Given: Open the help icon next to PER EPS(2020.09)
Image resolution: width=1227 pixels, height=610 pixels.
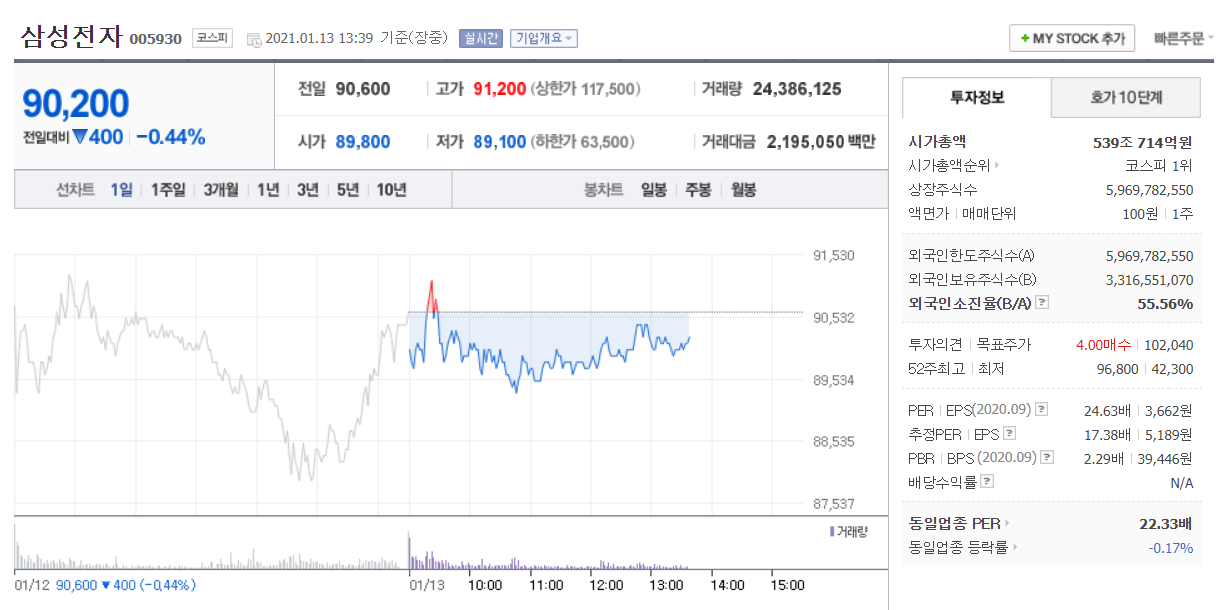Looking at the screenshot, I should tap(1042, 409).
